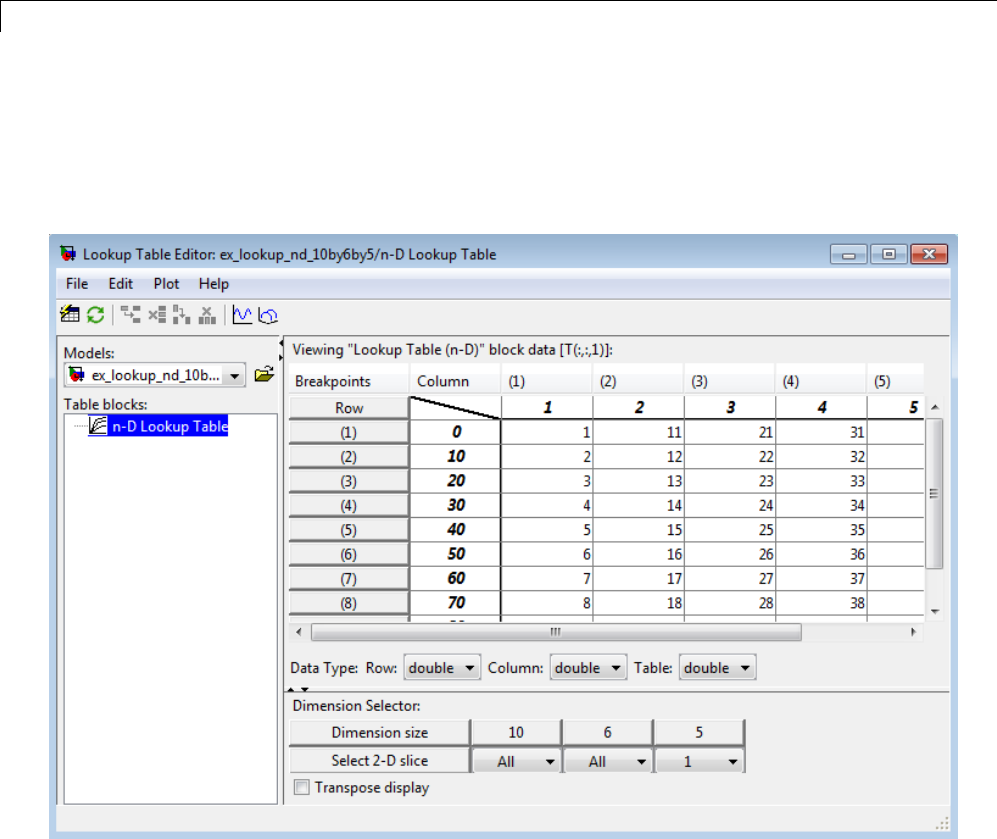Click the update block data toolbar icon
997x839 pixels.
69,315
